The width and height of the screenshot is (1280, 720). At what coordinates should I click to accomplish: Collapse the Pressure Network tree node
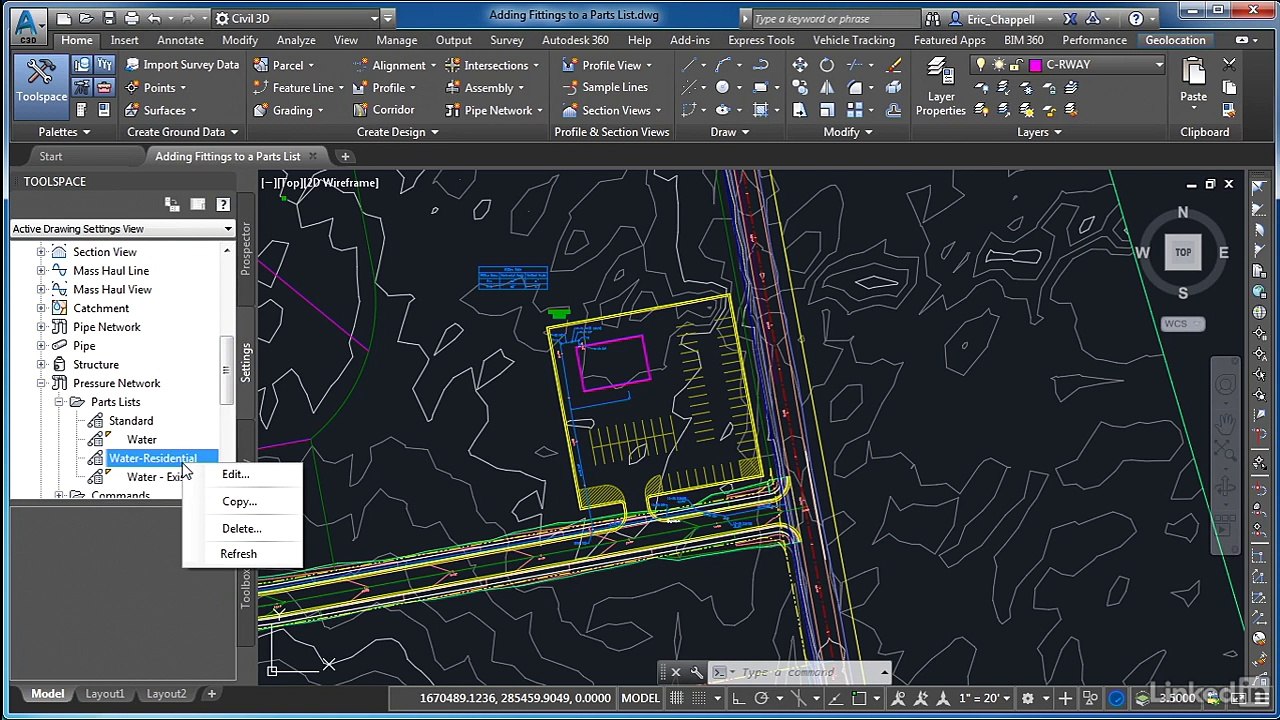click(x=41, y=383)
